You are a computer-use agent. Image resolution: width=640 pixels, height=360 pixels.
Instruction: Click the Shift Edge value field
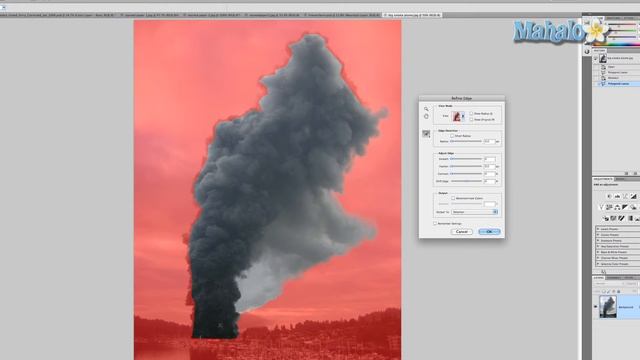489,181
